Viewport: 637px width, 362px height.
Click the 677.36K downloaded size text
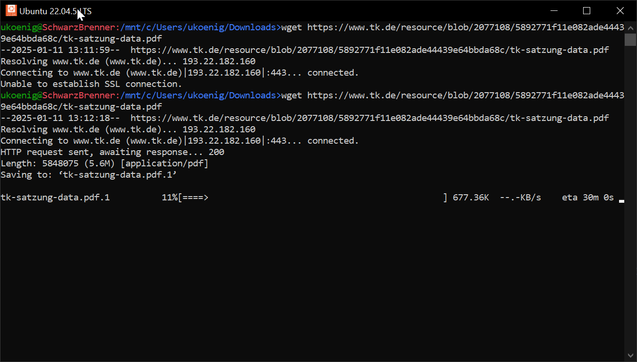(x=470, y=197)
